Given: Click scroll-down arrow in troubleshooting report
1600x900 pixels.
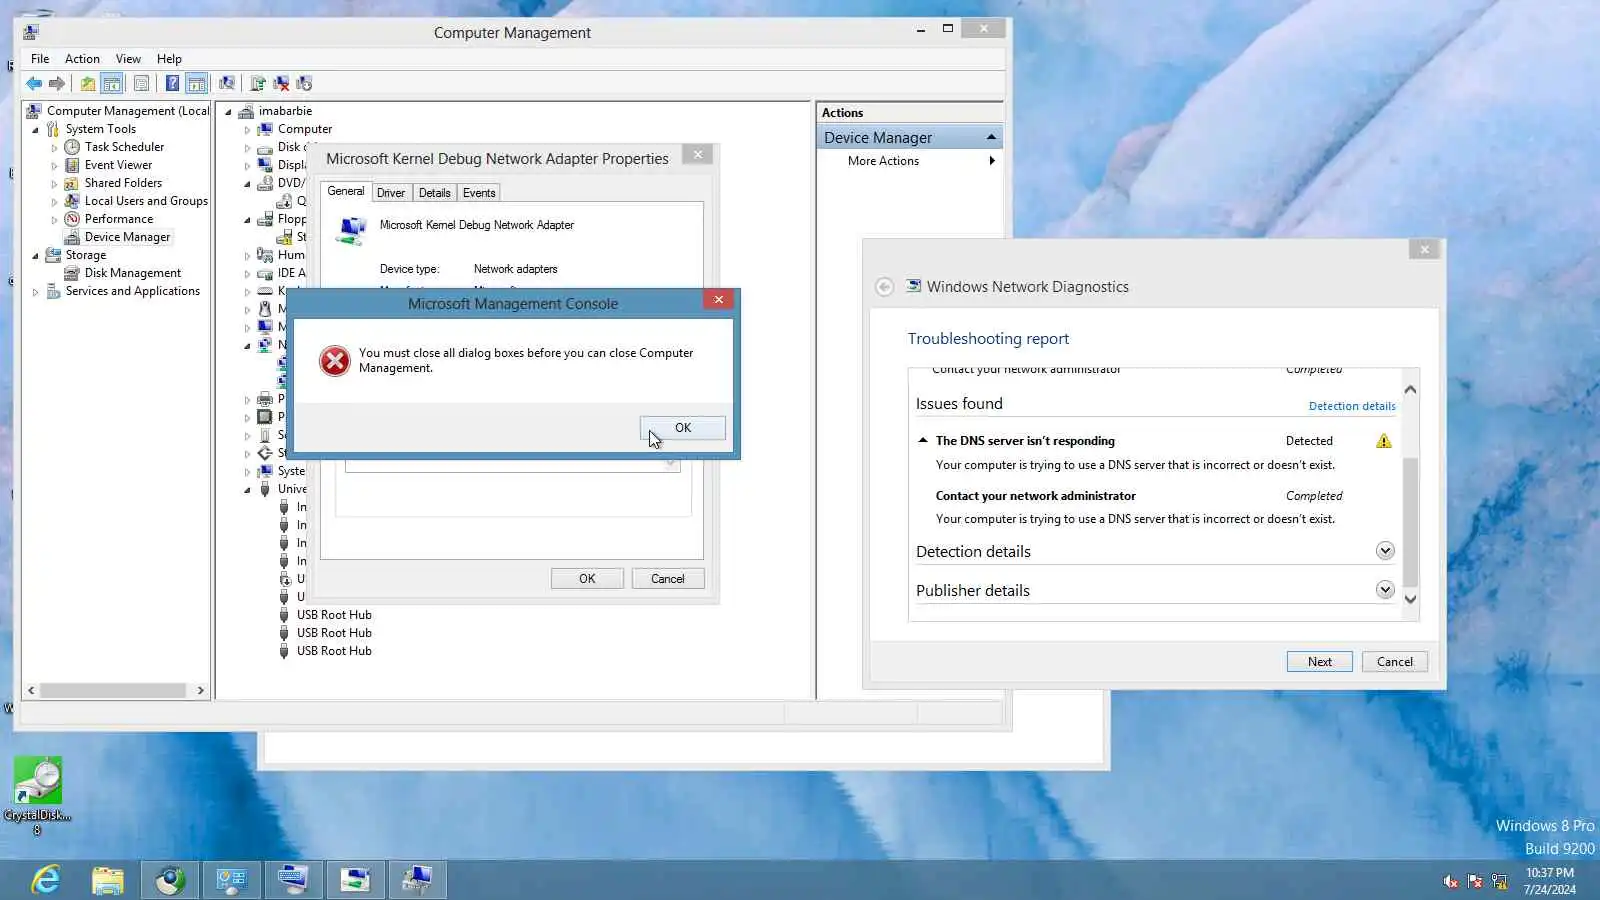Looking at the screenshot, I should 1410,600.
